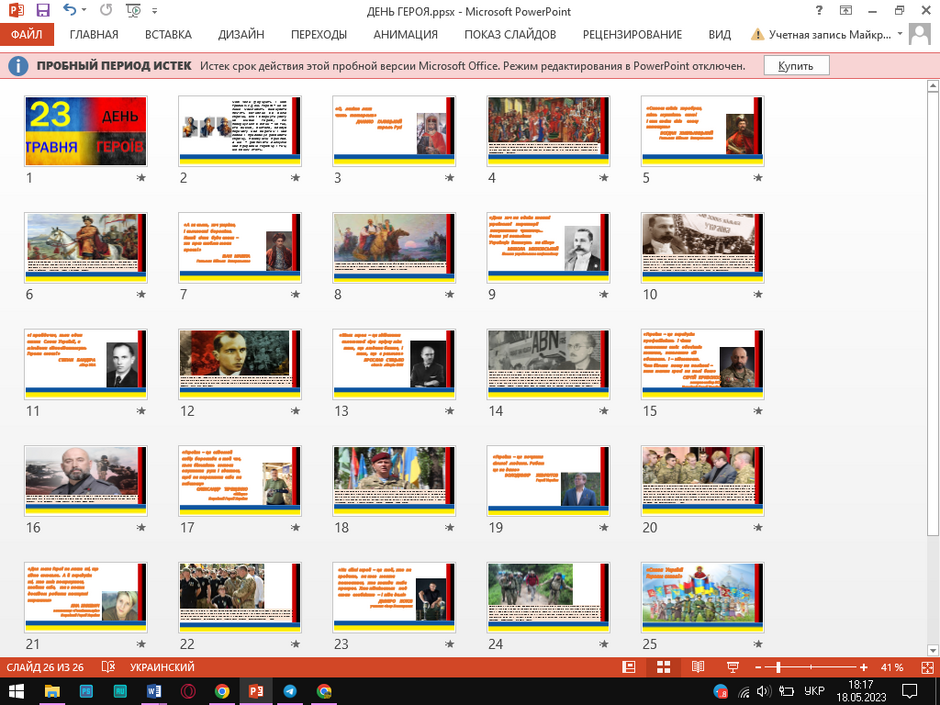Switch to the ВСТАВКА tab
The width and height of the screenshot is (940, 705).
[x=168, y=34]
